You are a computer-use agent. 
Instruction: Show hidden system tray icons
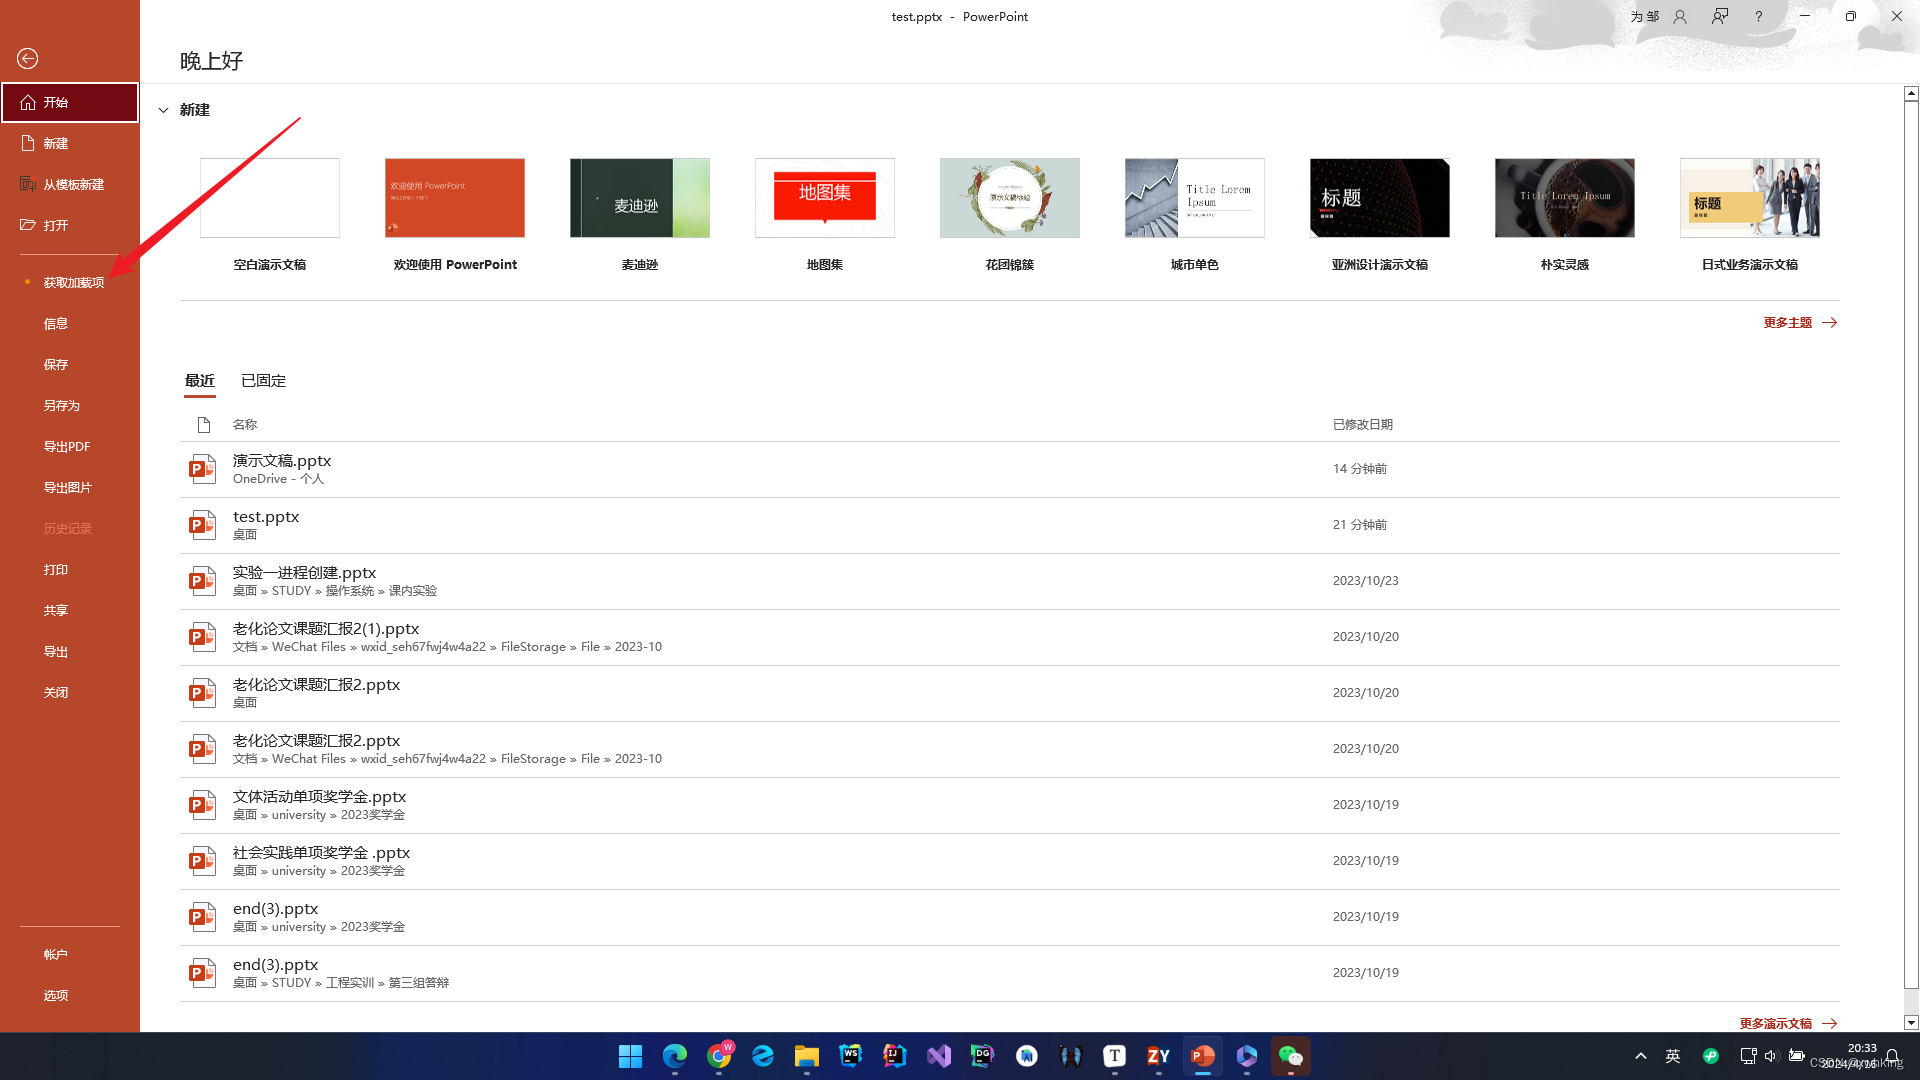click(x=1640, y=1056)
